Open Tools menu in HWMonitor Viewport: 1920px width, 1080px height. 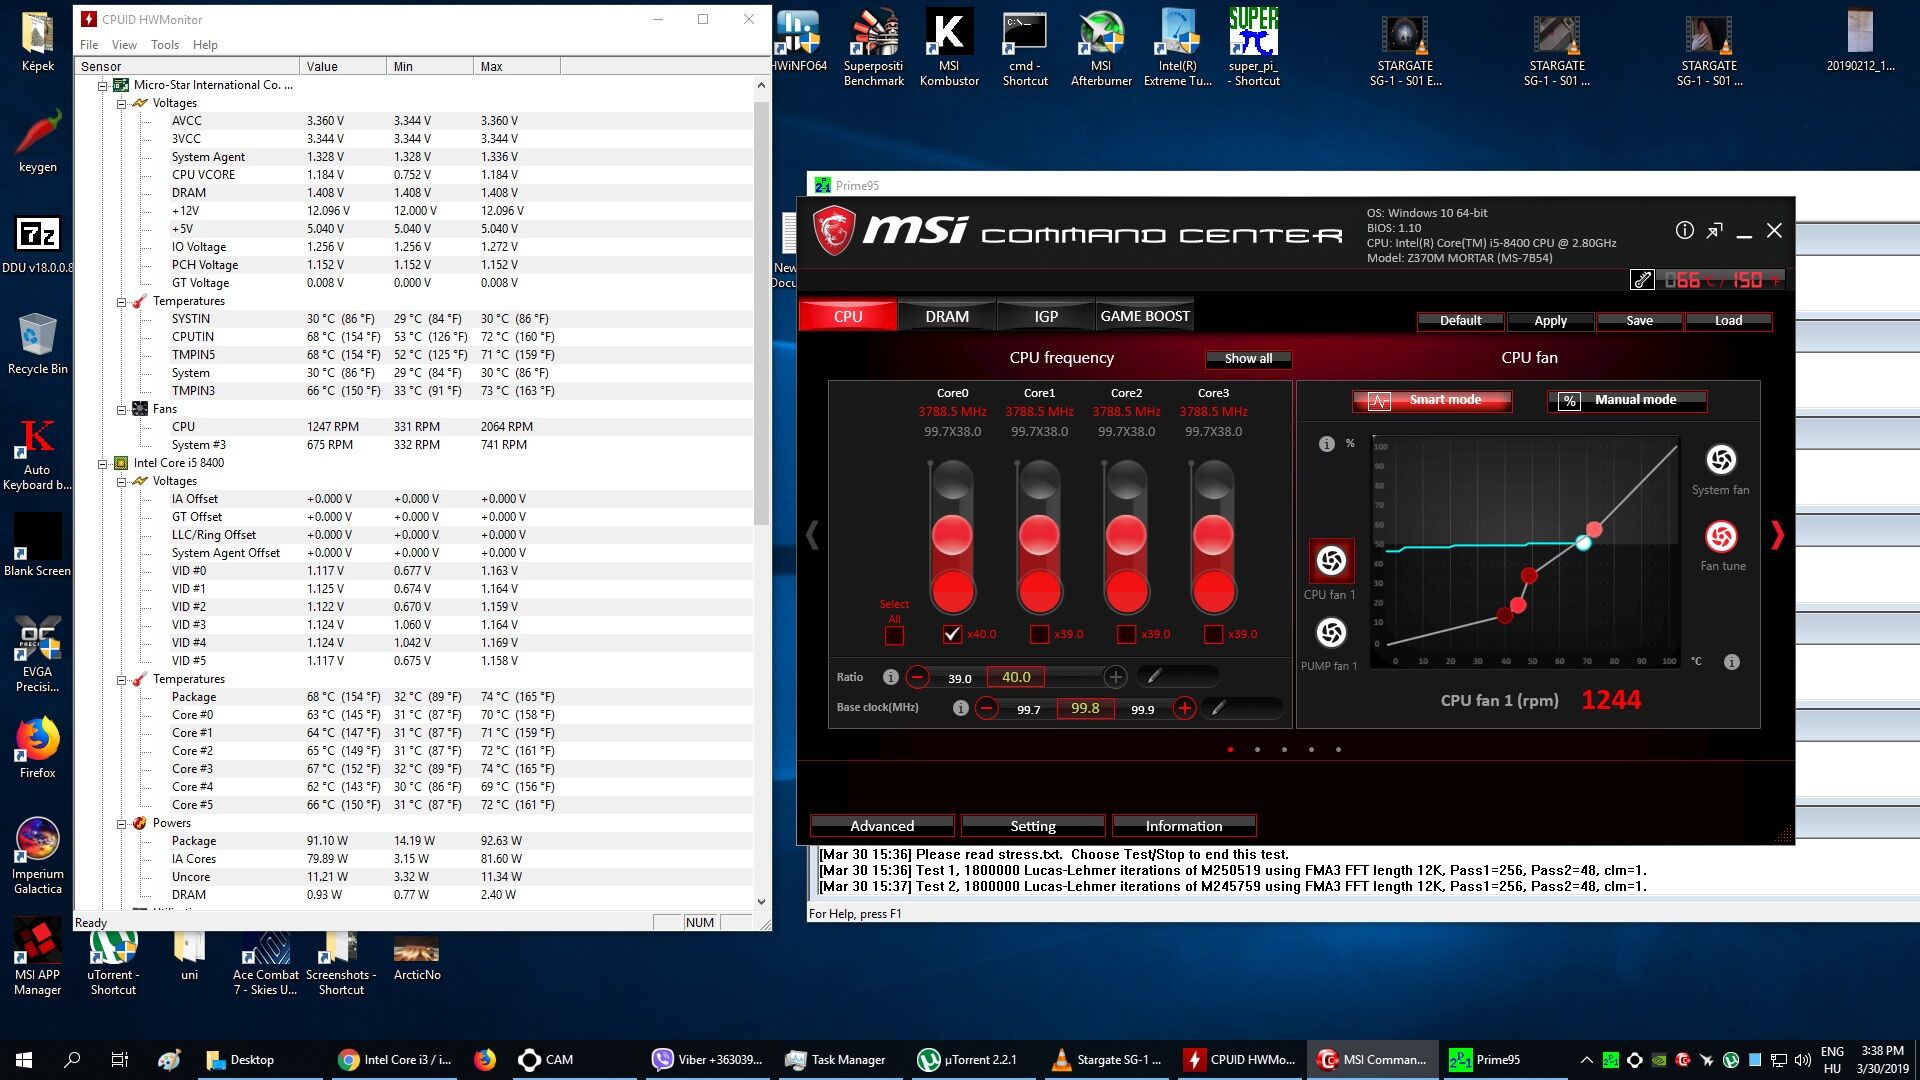[x=165, y=45]
